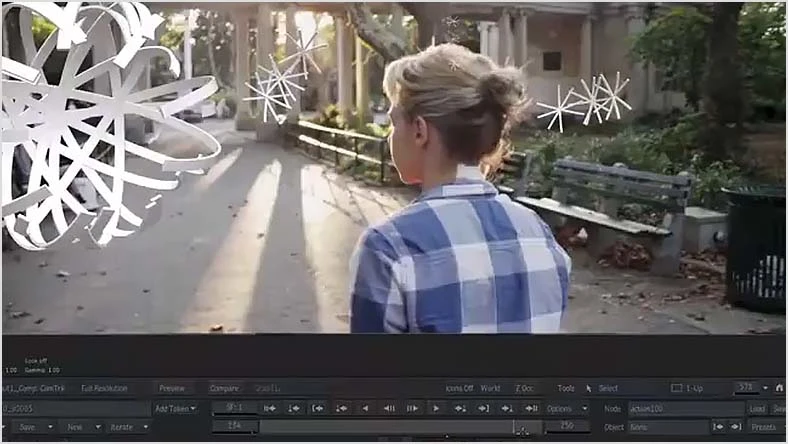Screen dimensions: 788x444
Task: Click the end frame field showing 250
Action: point(567,426)
